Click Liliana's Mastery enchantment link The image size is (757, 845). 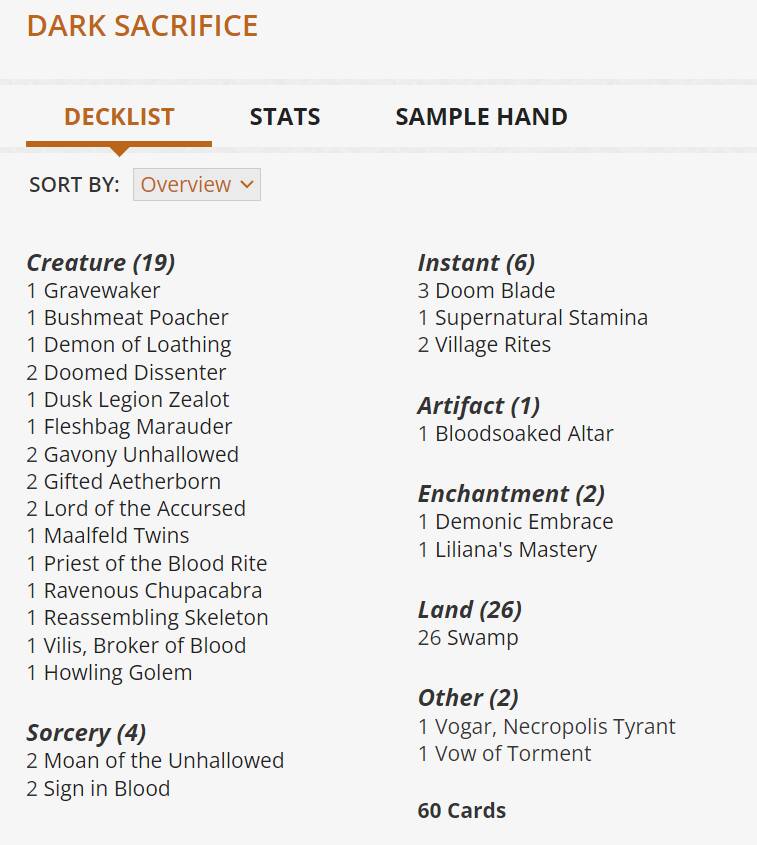point(516,549)
